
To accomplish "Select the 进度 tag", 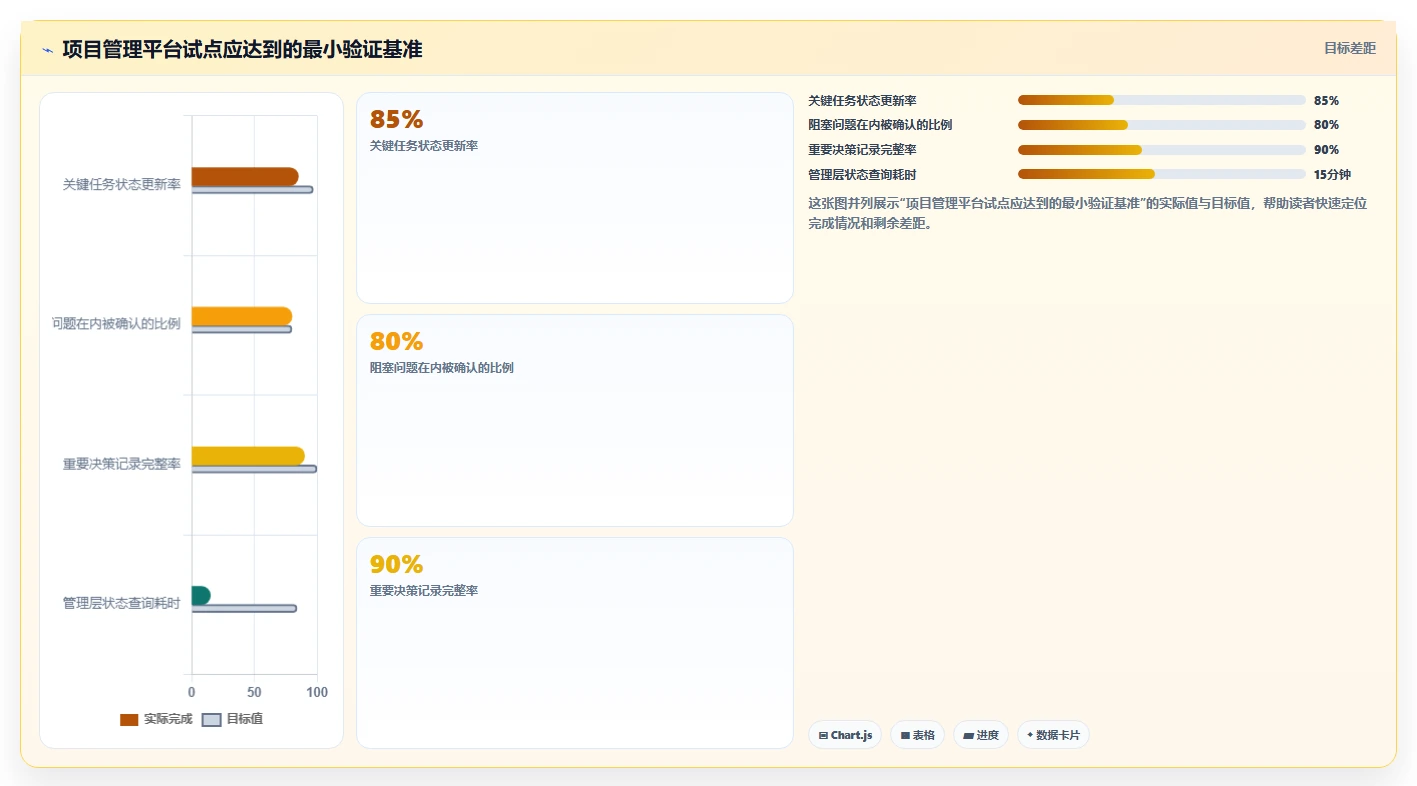I will (981, 735).
